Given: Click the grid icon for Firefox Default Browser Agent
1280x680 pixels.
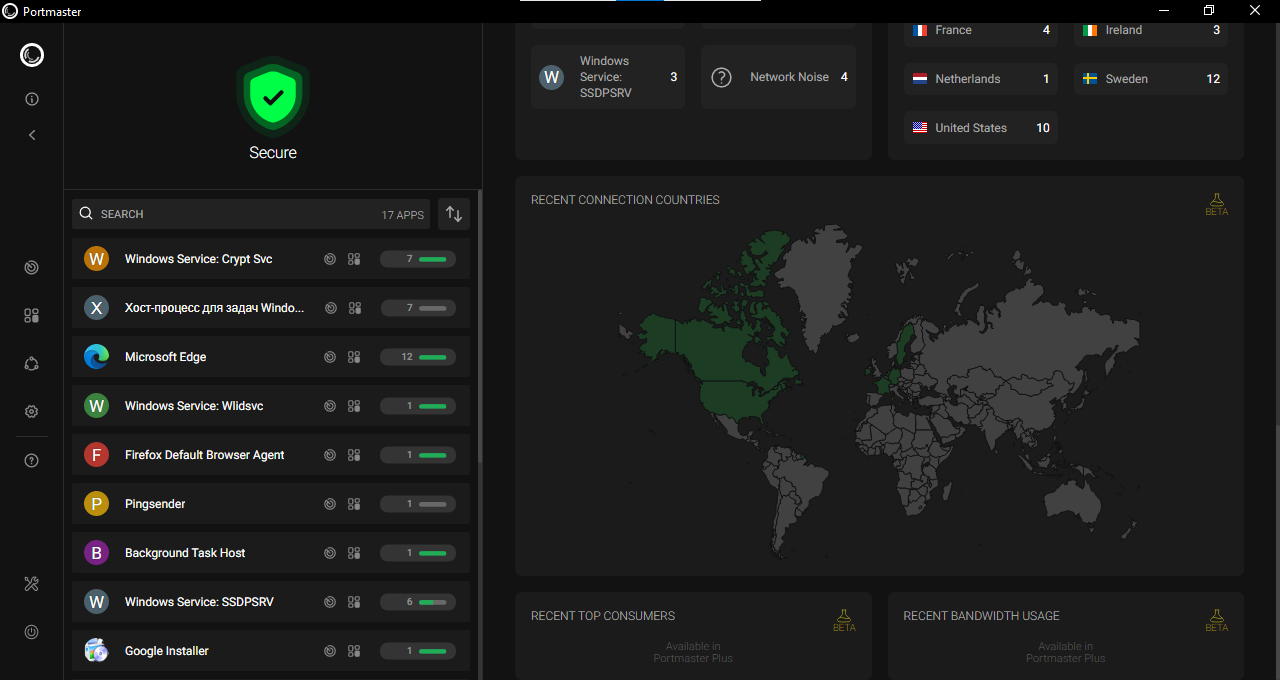Looking at the screenshot, I should [354, 455].
